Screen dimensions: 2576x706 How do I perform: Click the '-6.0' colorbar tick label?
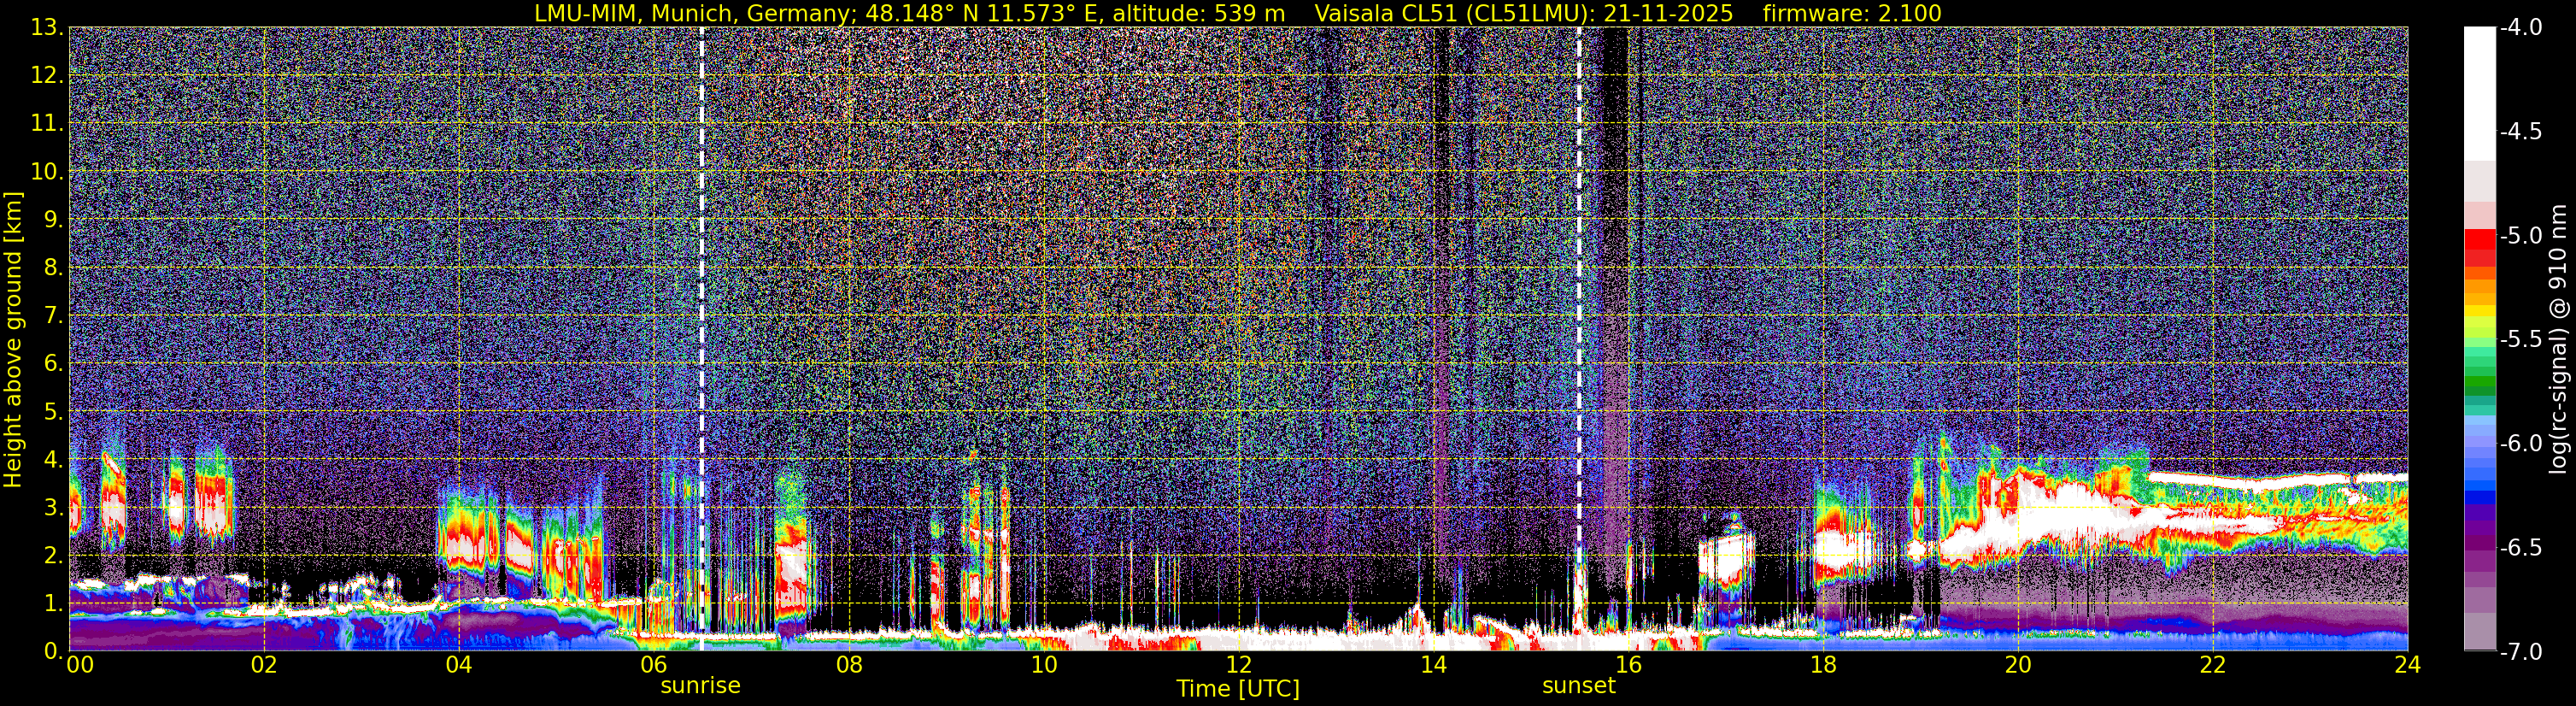click(x=2520, y=443)
